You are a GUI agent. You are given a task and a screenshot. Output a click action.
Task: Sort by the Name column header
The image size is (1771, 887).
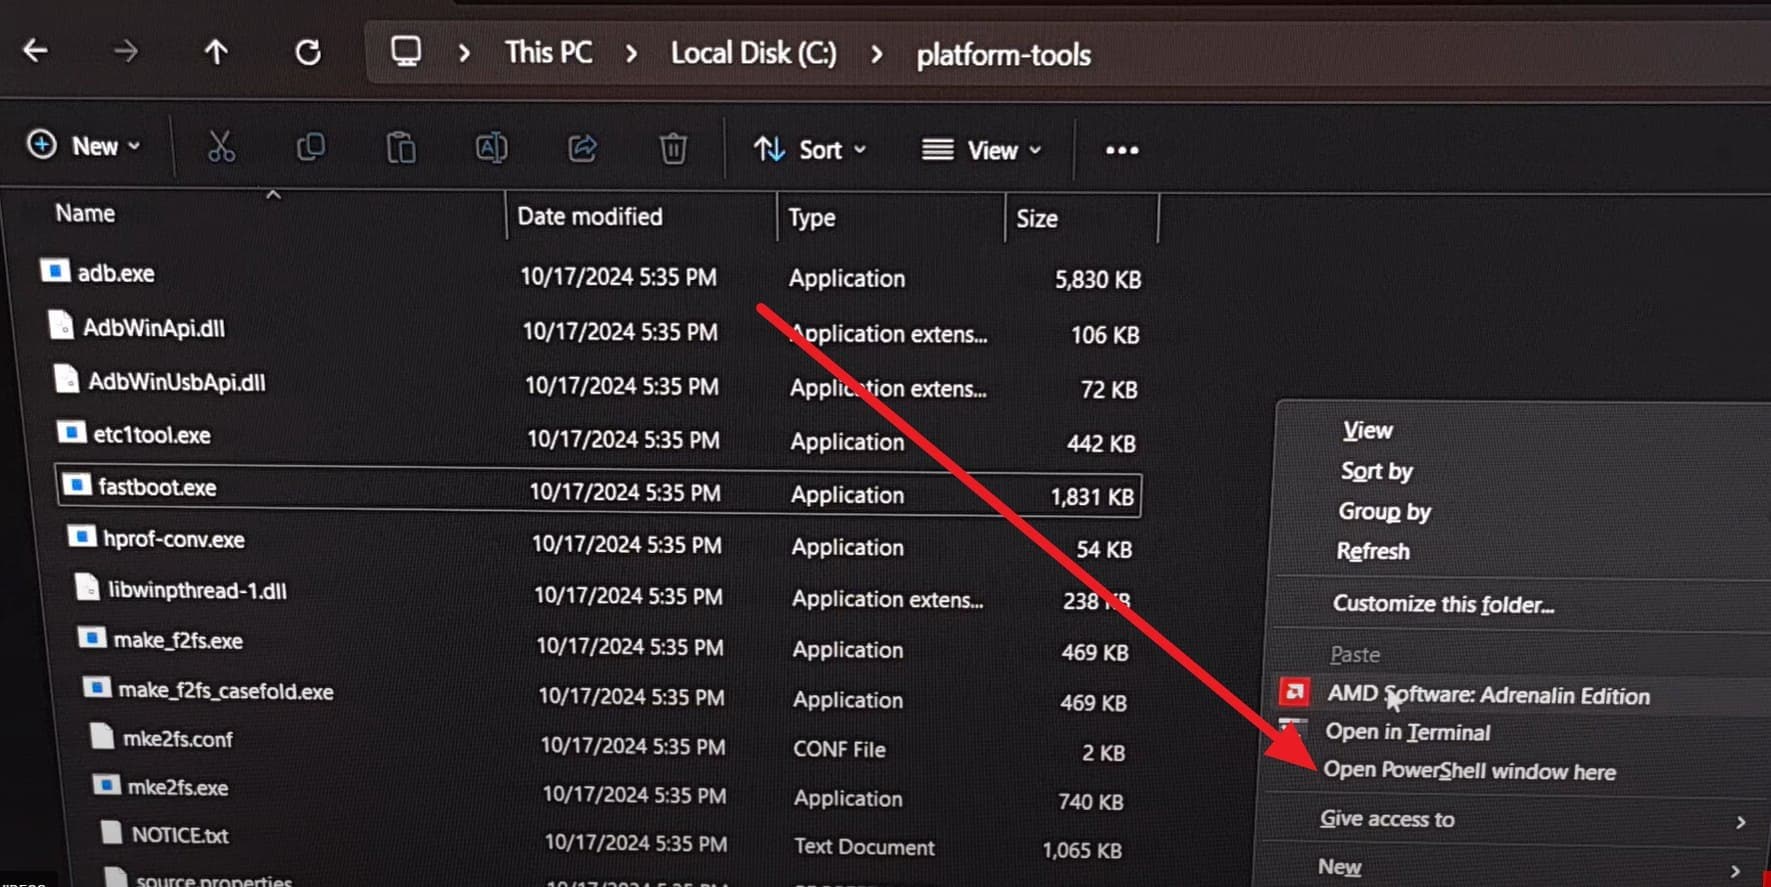pos(85,213)
